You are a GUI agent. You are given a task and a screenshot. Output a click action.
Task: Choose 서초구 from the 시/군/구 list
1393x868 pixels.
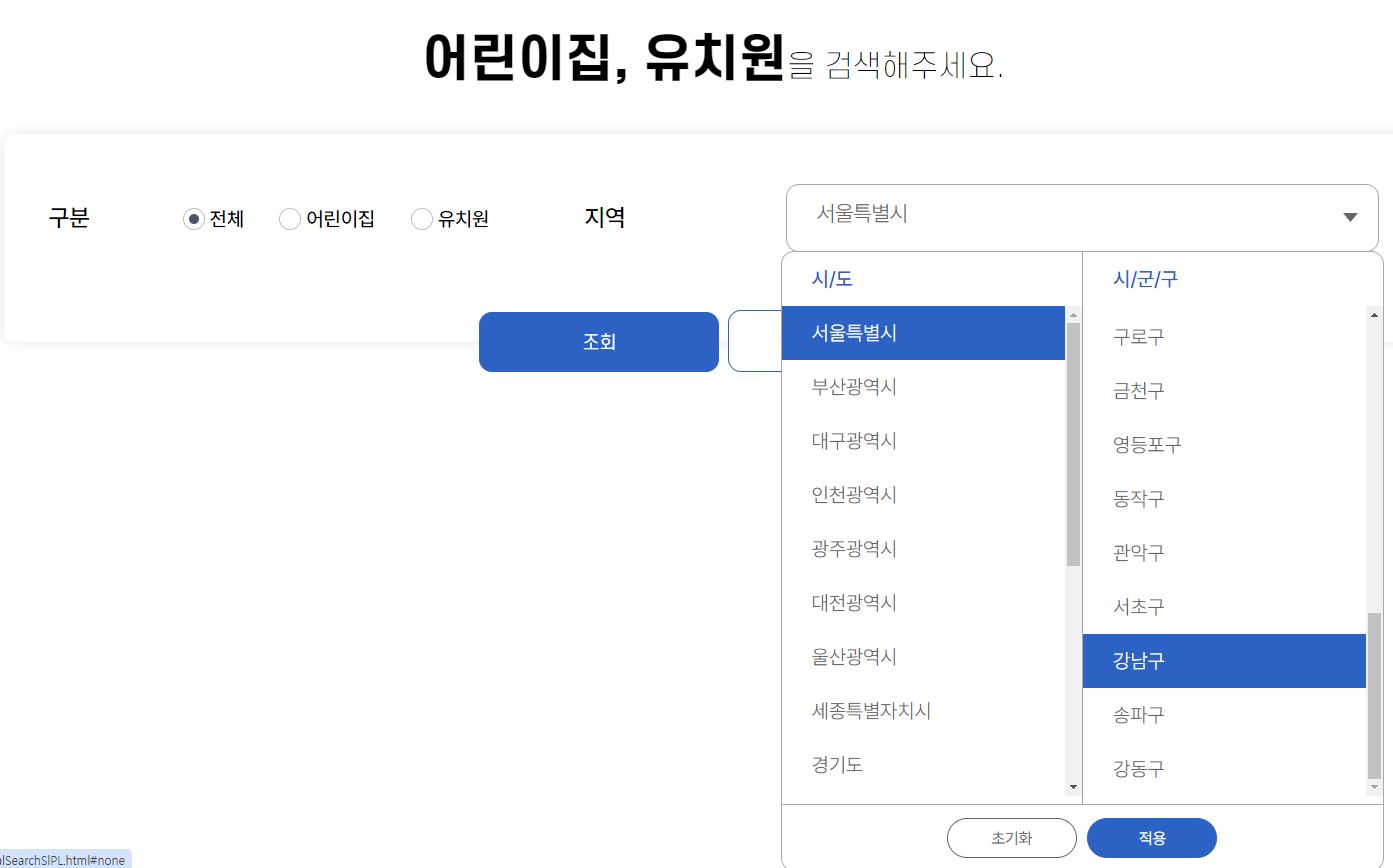tap(1137, 606)
